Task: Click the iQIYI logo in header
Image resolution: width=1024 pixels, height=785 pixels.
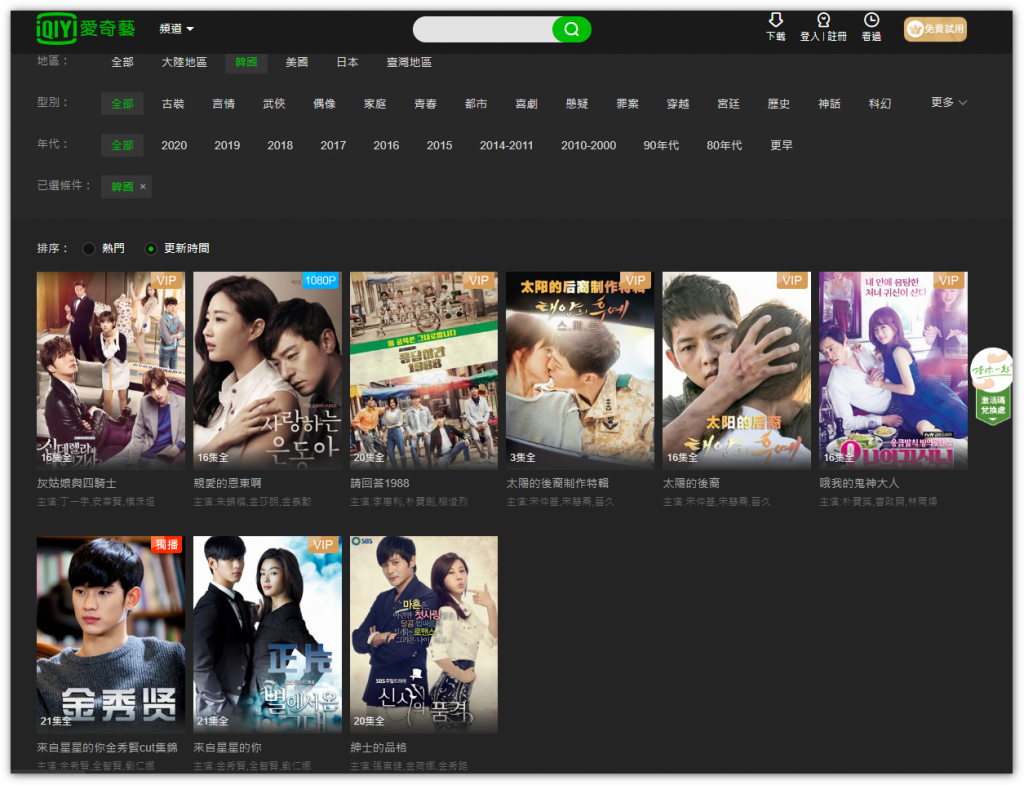Action: click(86, 28)
